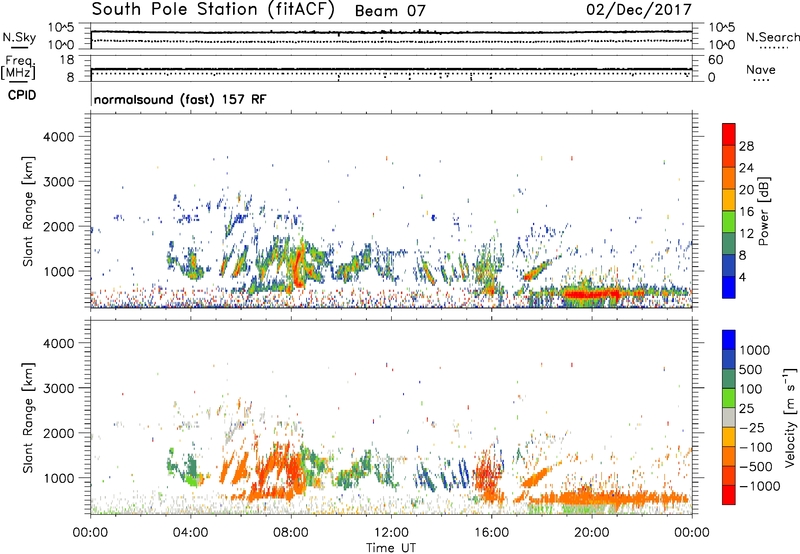Click the 'Nave' legend label
The height and width of the screenshot is (554, 800).
pos(760,69)
